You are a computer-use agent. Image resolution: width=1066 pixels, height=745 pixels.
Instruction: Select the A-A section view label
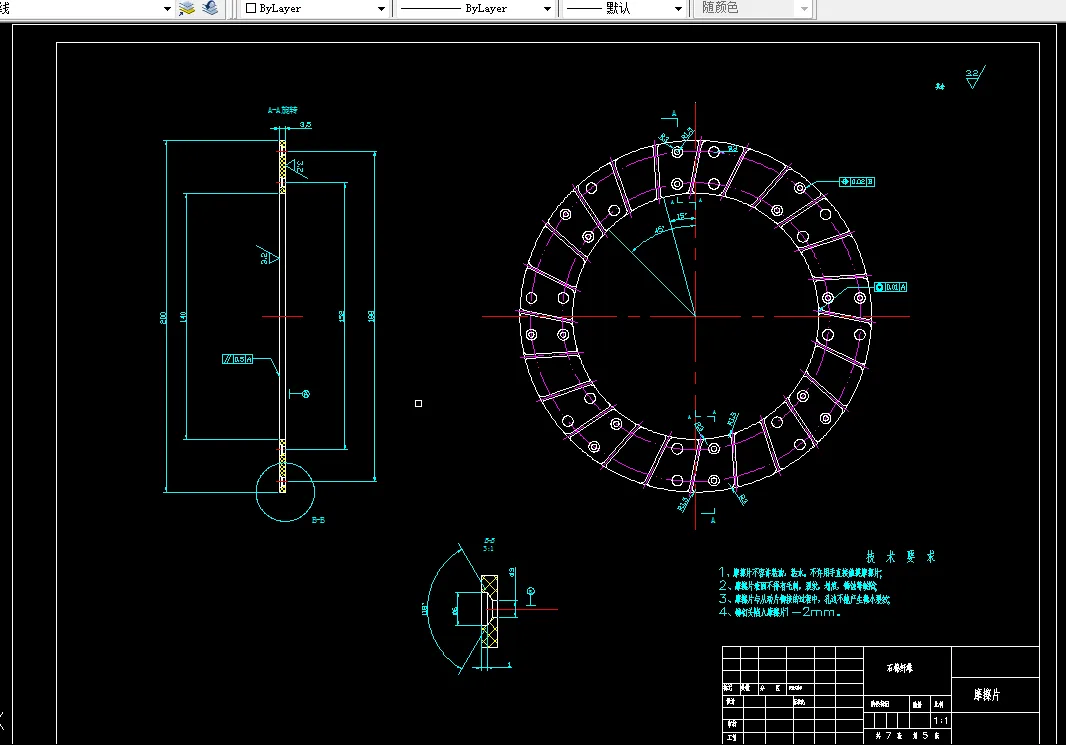282,109
